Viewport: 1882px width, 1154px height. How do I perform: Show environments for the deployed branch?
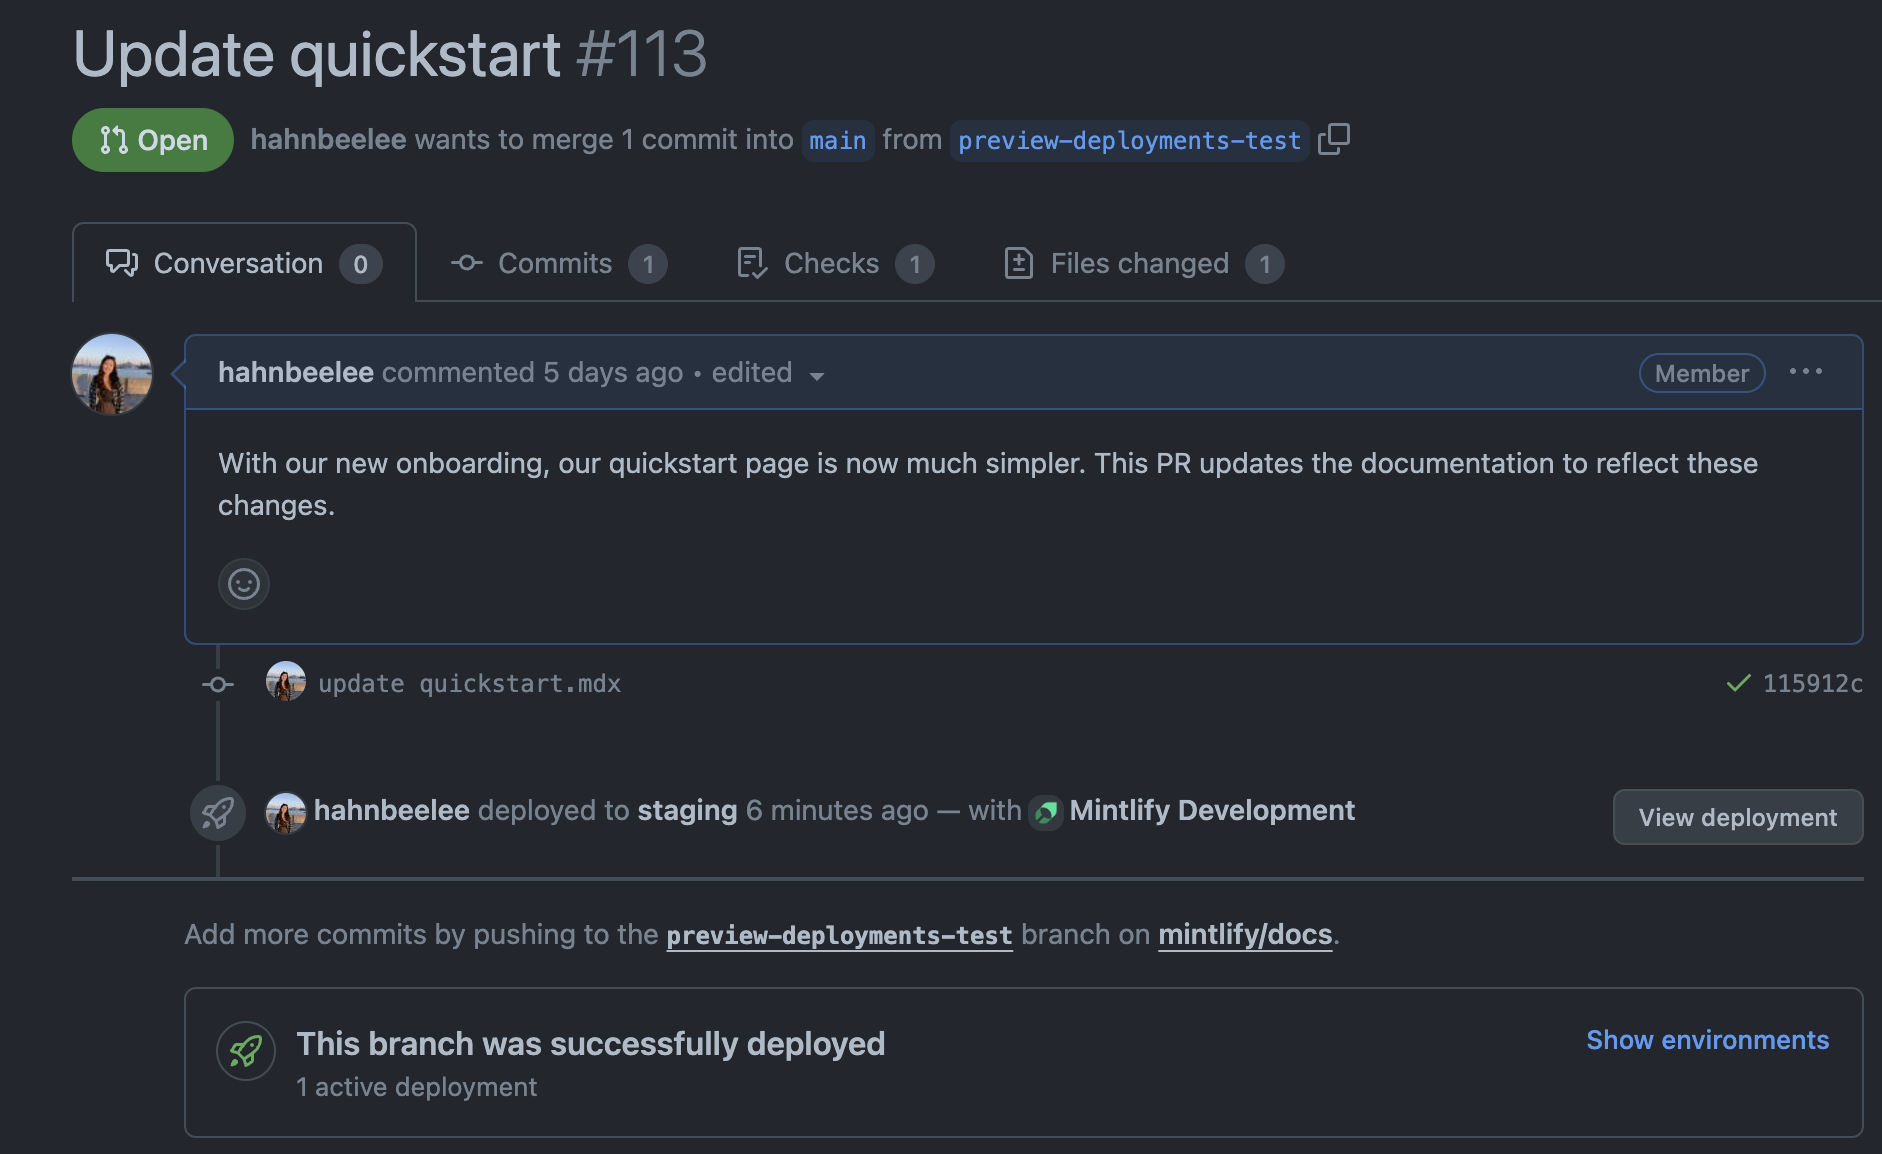[x=1707, y=1040]
